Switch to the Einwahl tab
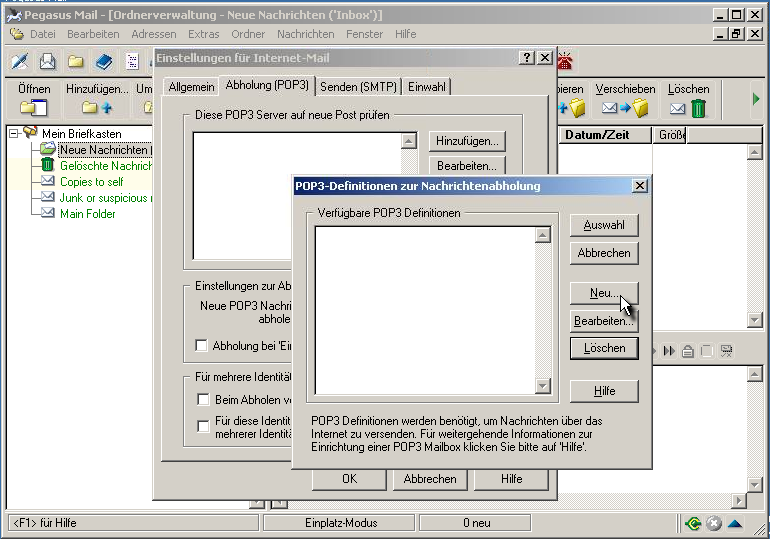The image size is (770, 539). point(427,87)
